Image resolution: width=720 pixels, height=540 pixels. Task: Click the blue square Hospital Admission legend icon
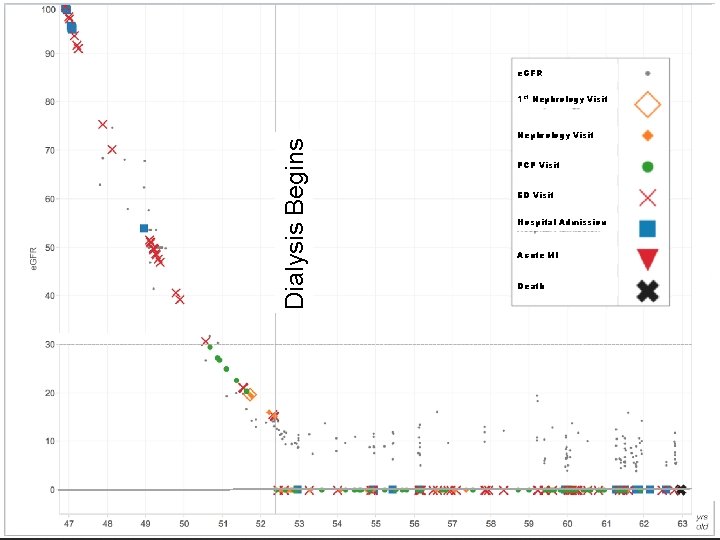pos(647,228)
